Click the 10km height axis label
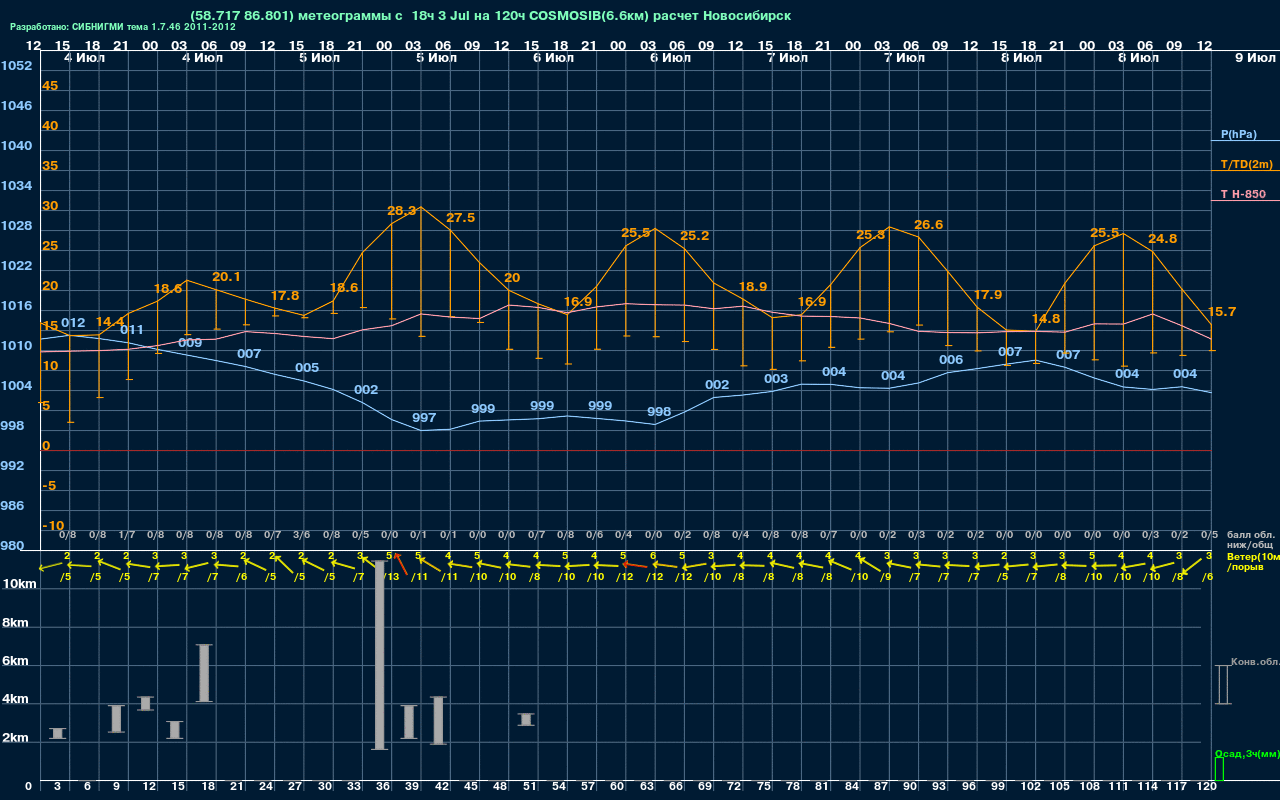 point(21,583)
